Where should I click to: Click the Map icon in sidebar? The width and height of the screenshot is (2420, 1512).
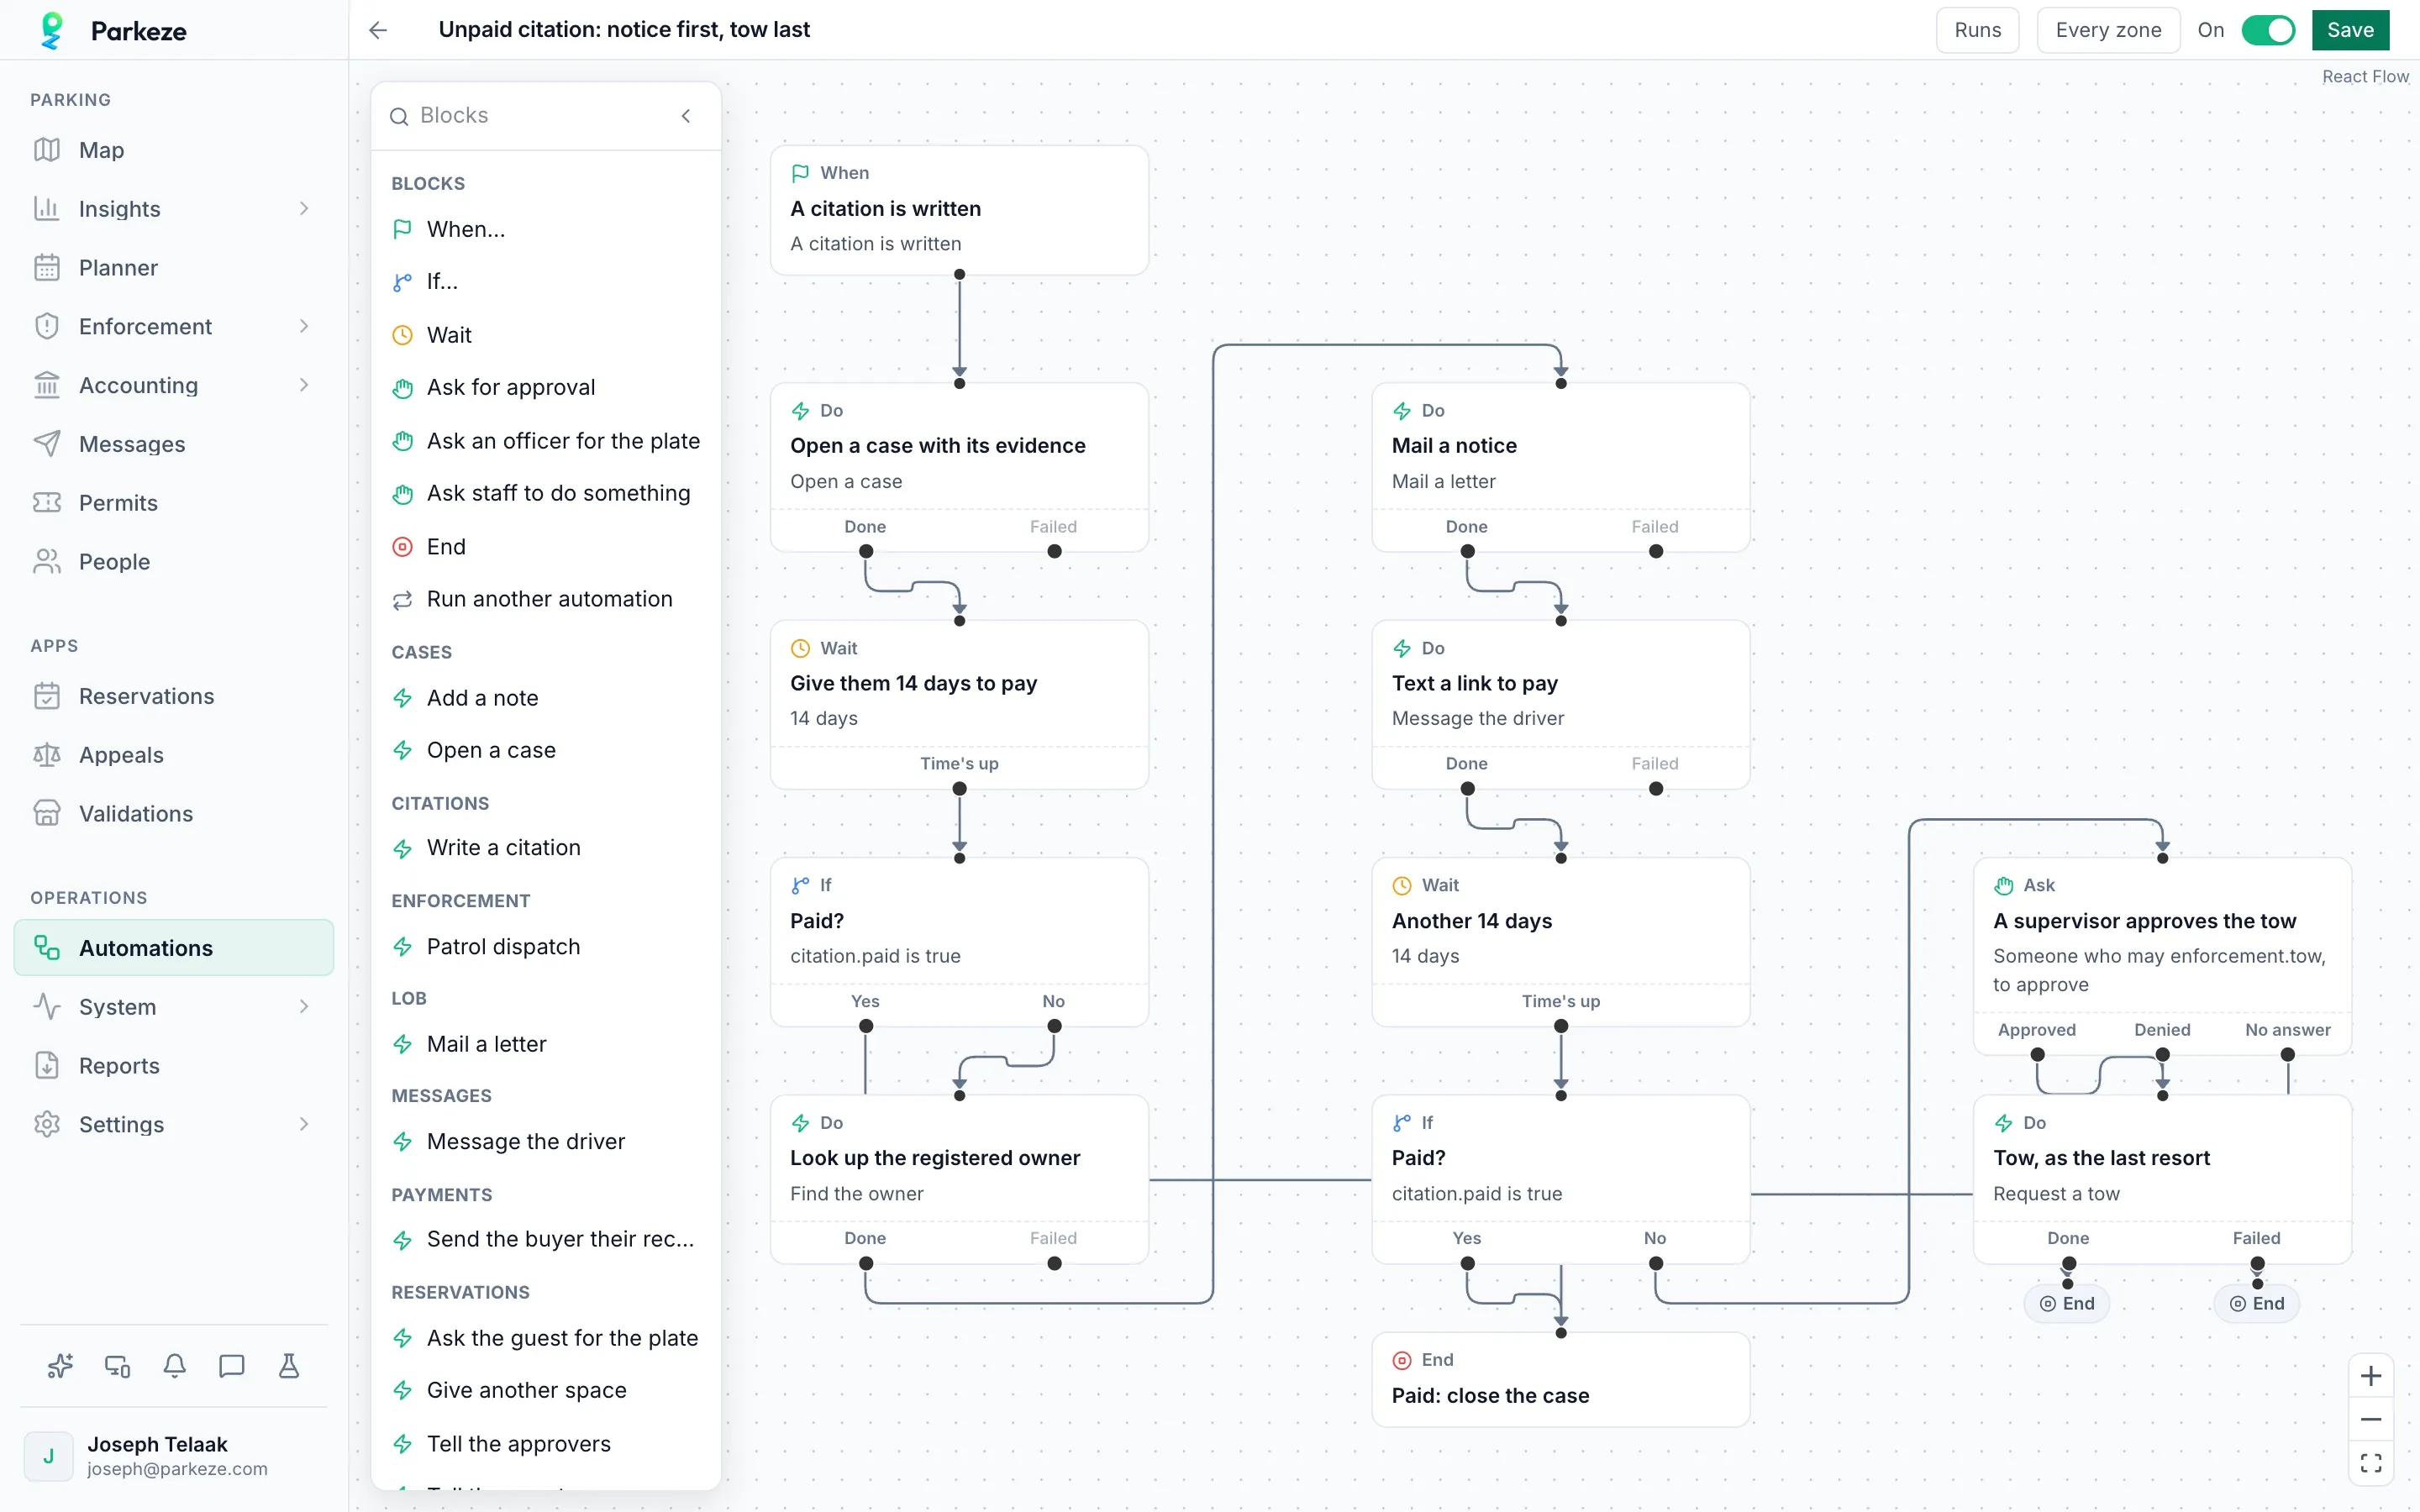(47, 150)
